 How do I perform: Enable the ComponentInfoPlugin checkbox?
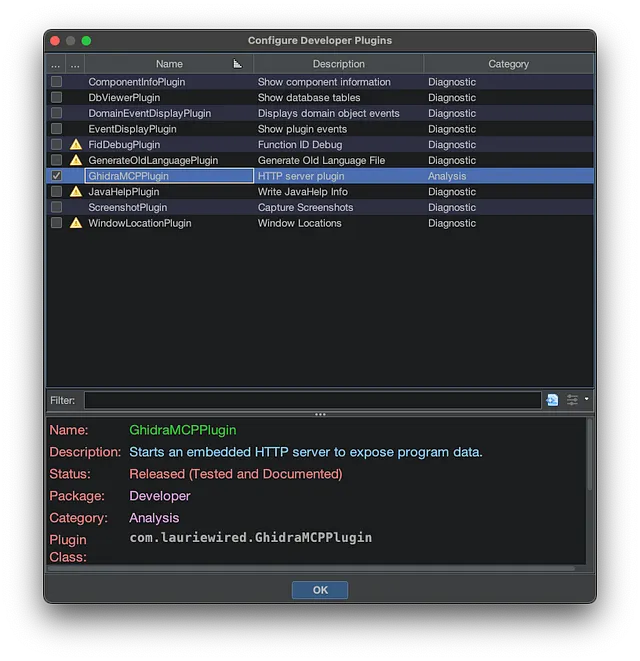point(57,82)
